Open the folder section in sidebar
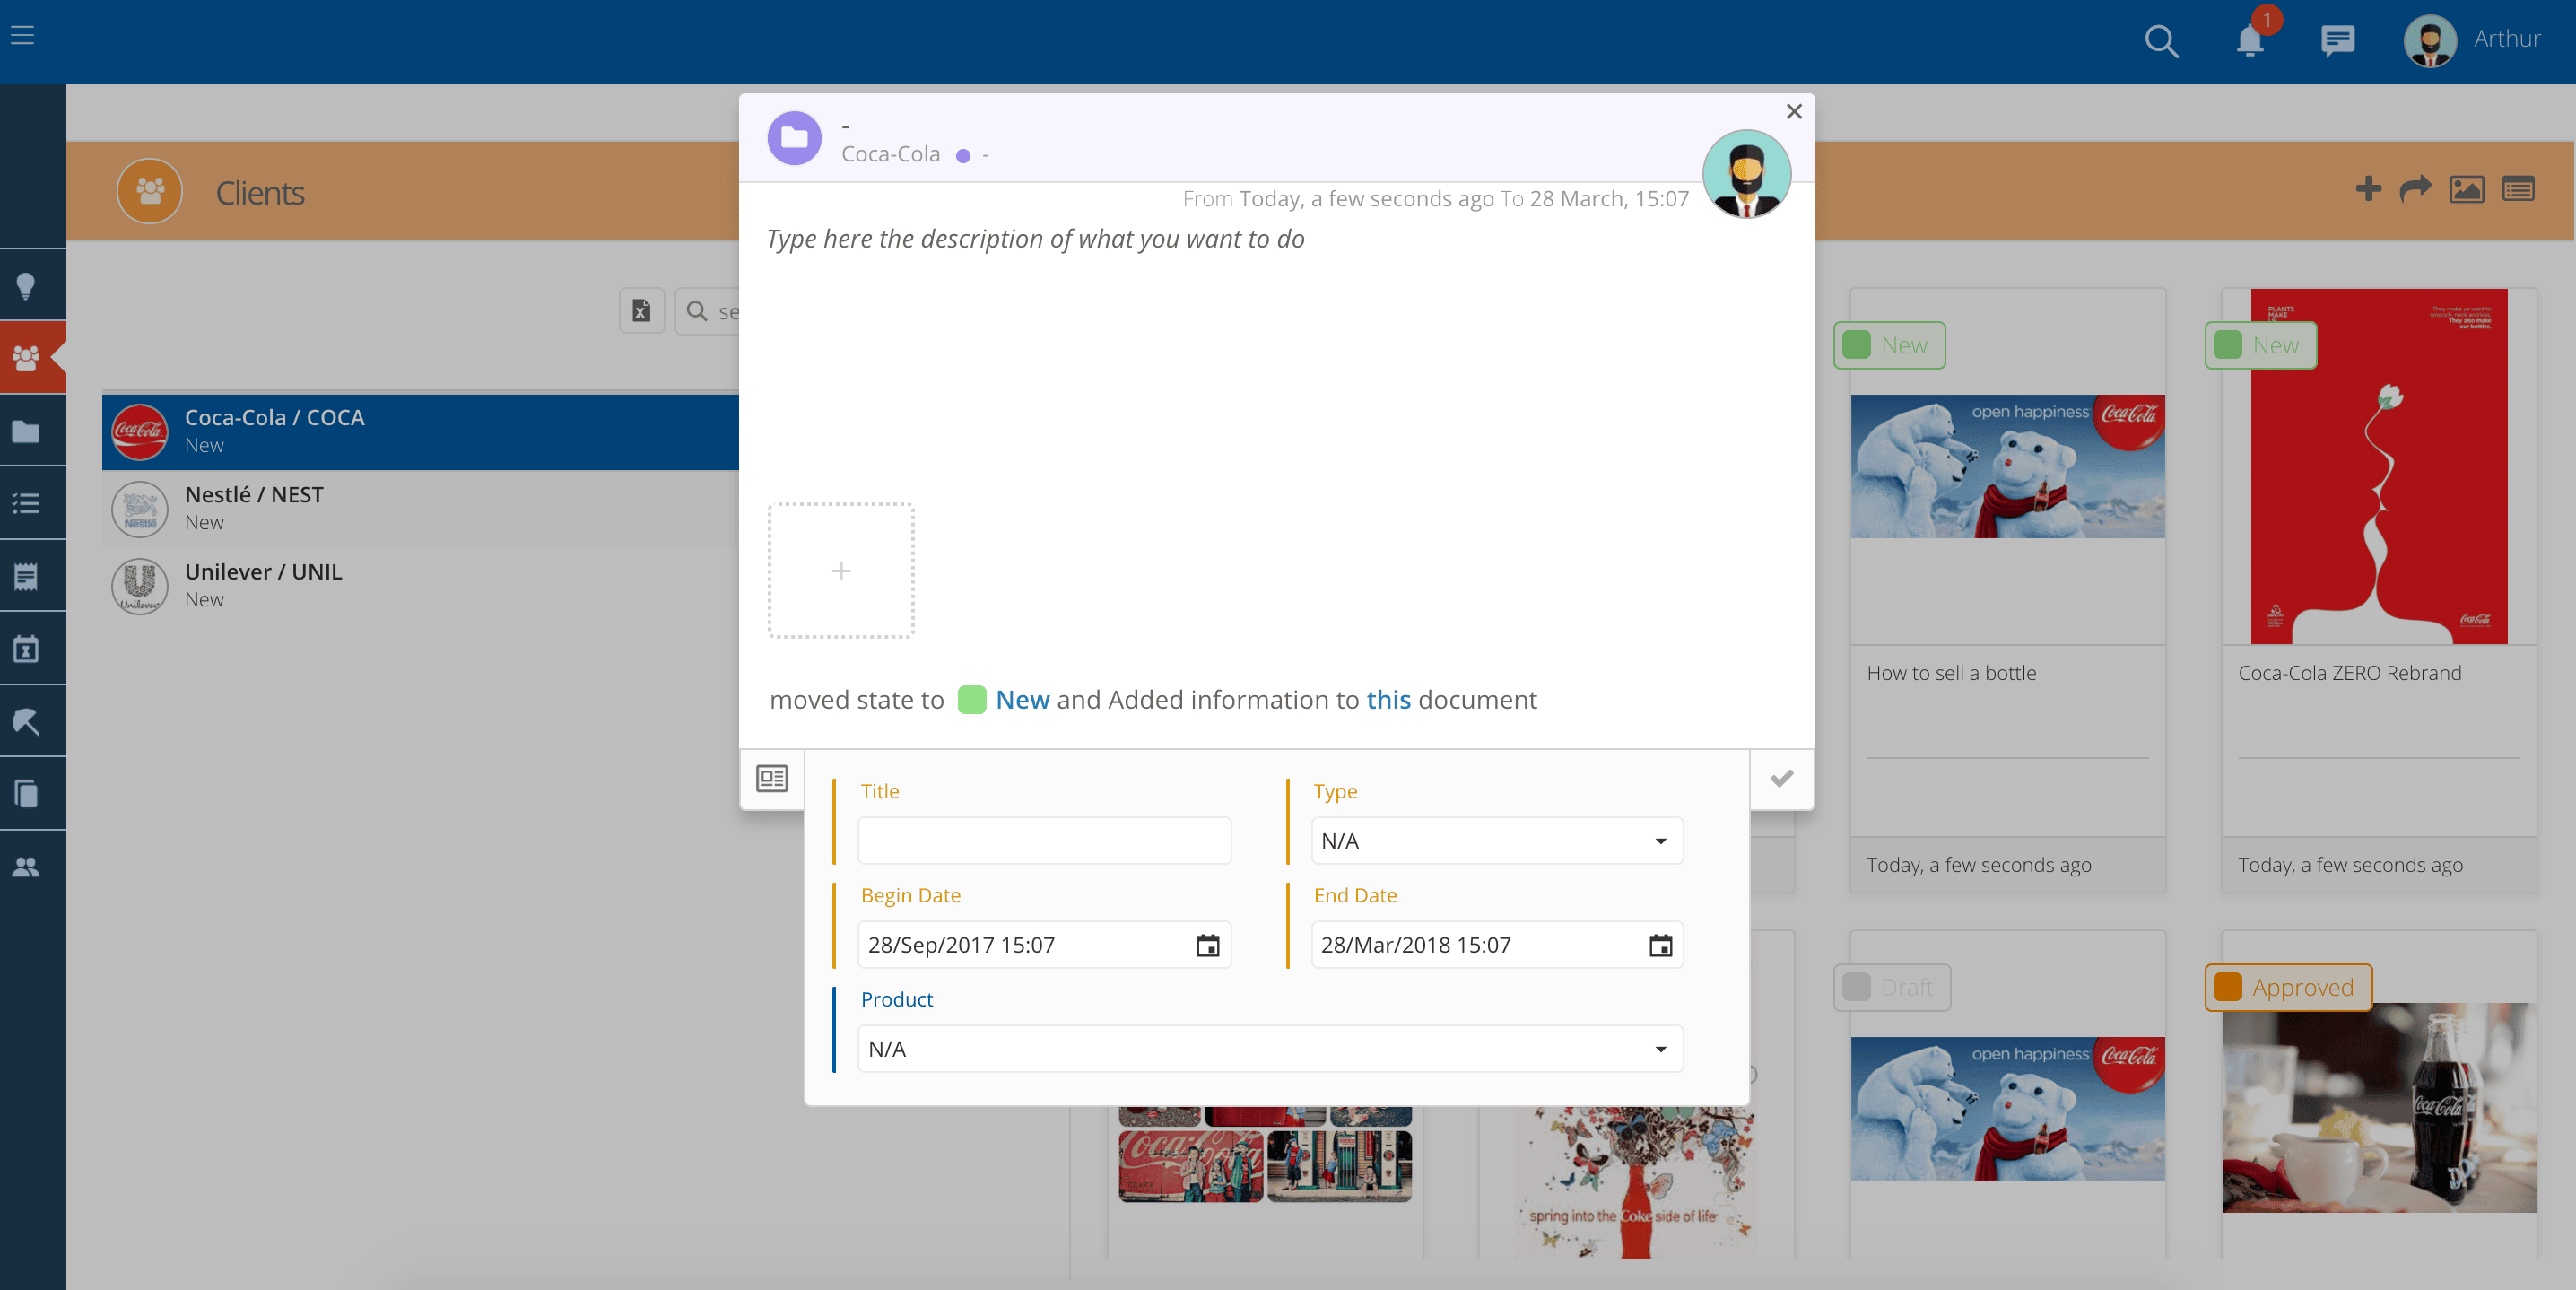Image resolution: width=2576 pixels, height=1290 pixels. tap(26, 432)
